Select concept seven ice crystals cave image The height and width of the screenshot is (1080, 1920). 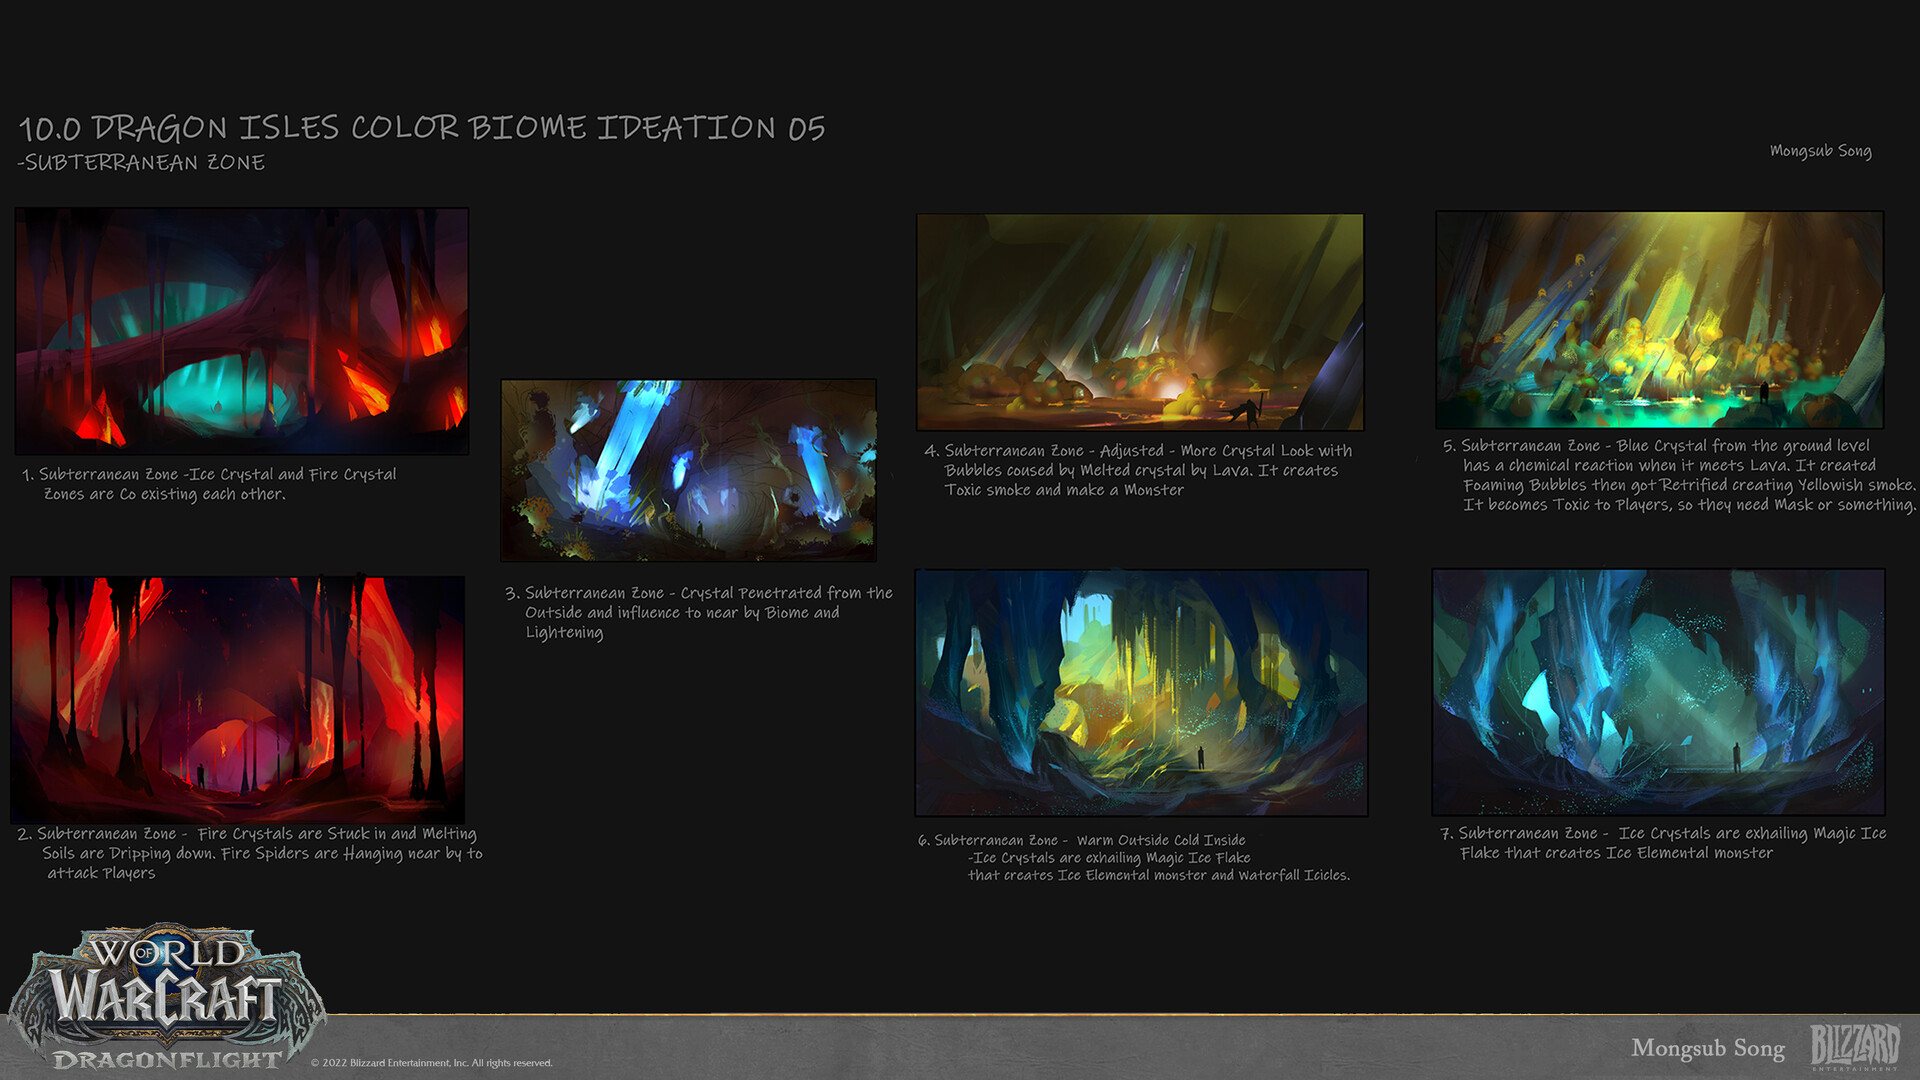coord(1658,692)
